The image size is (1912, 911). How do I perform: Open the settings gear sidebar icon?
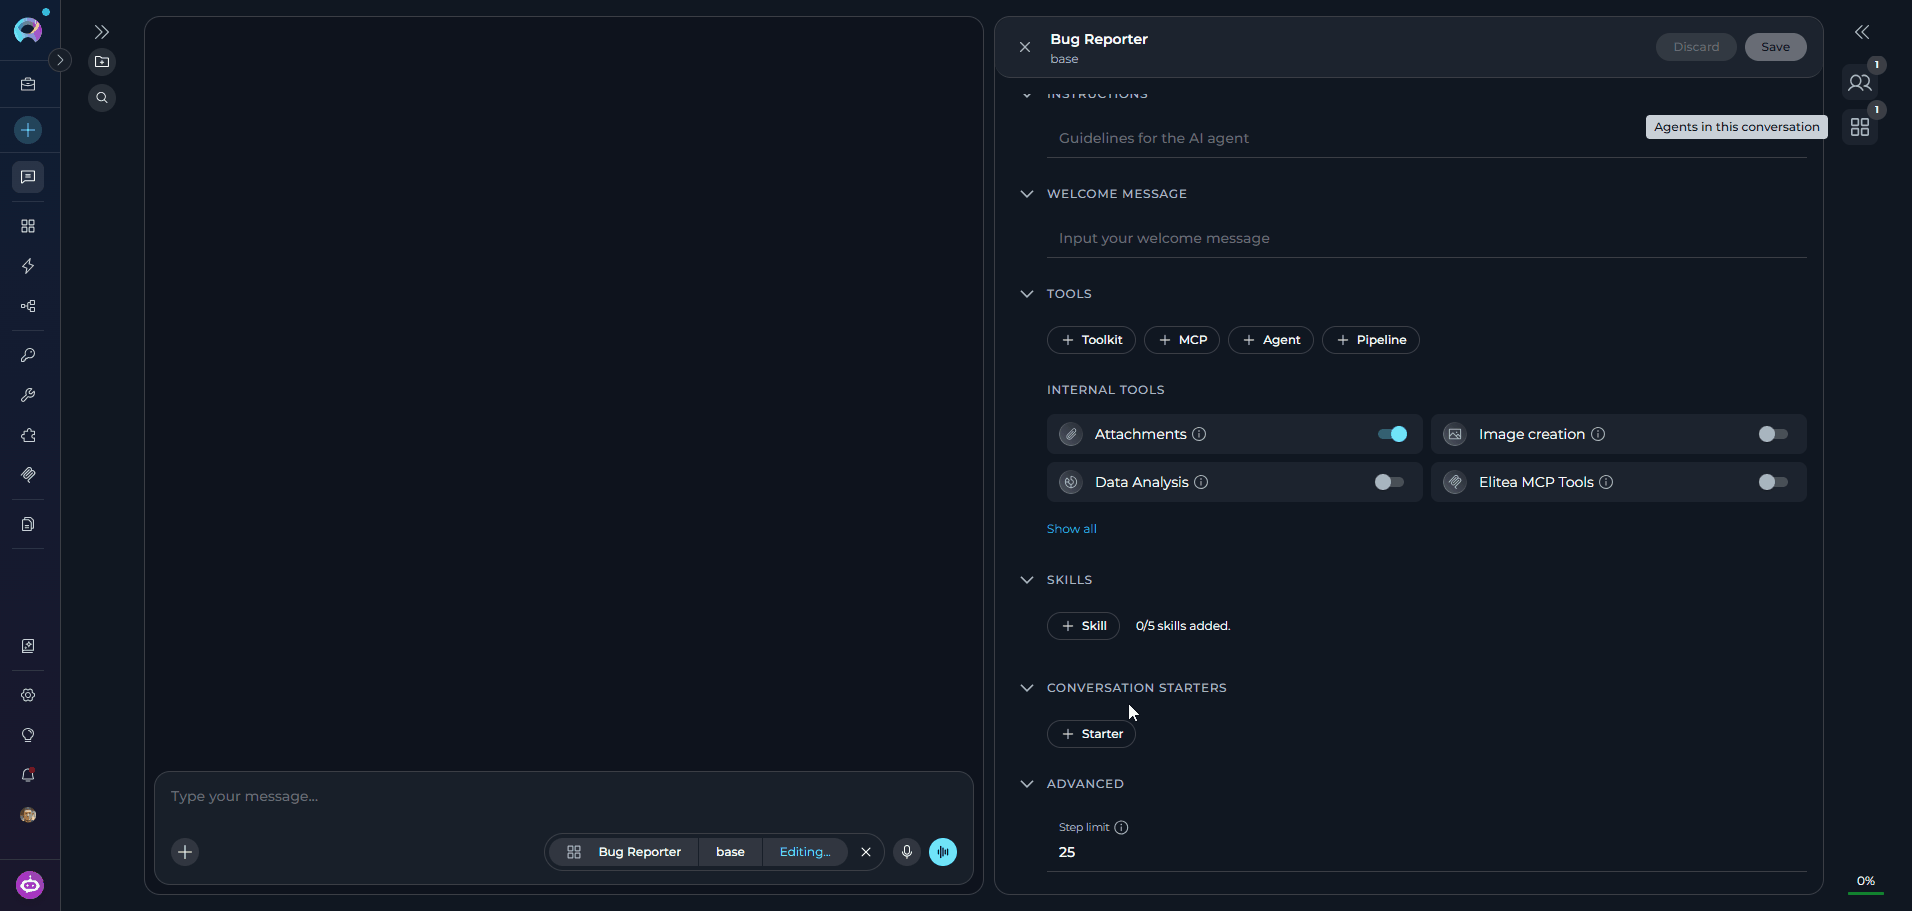tap(28, 695)
